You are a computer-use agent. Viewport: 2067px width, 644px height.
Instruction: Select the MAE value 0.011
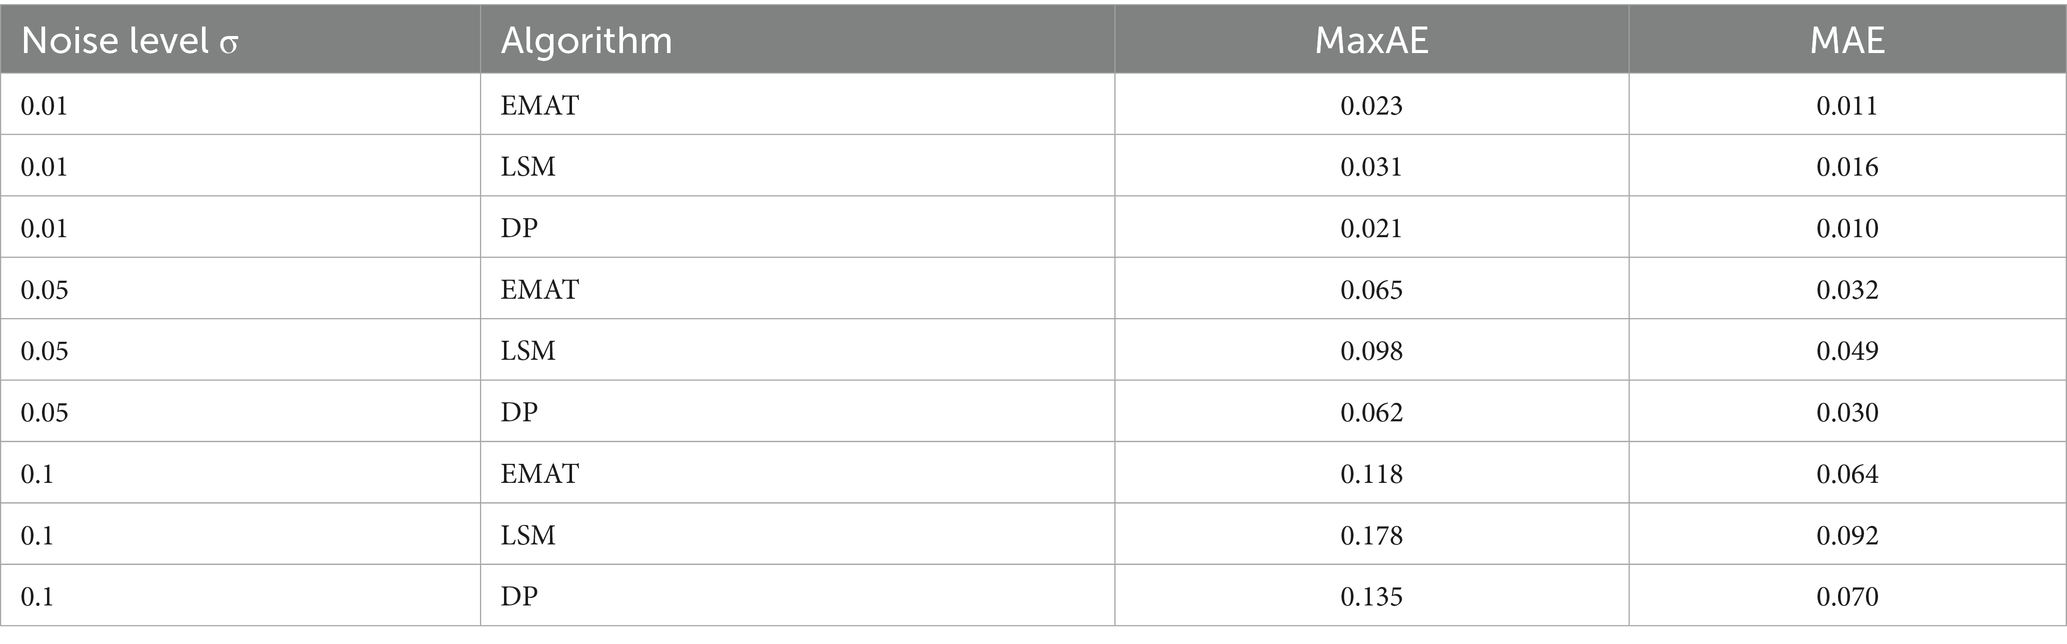tap(1847, 105)
